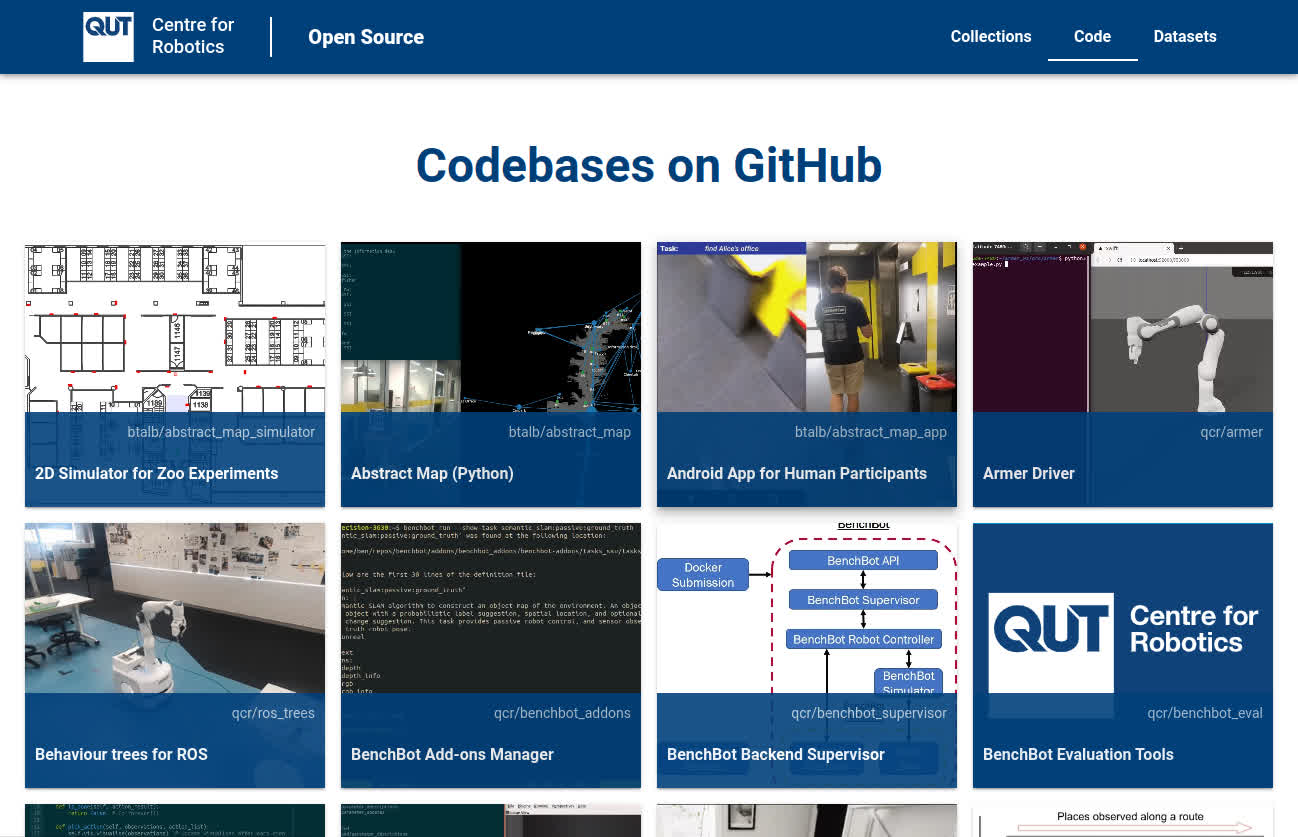
Task: Click the qcr/armer repository name
Action: coord(1232,432)
